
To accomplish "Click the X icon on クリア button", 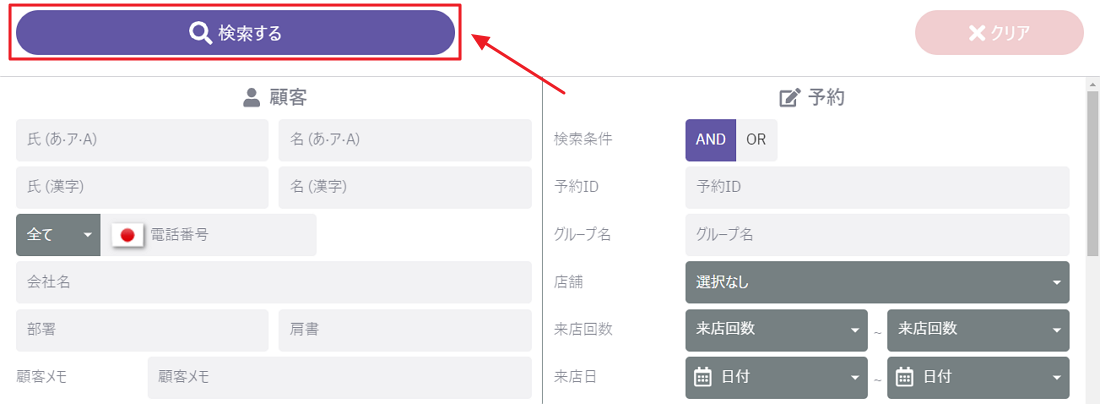I will 977,33.
